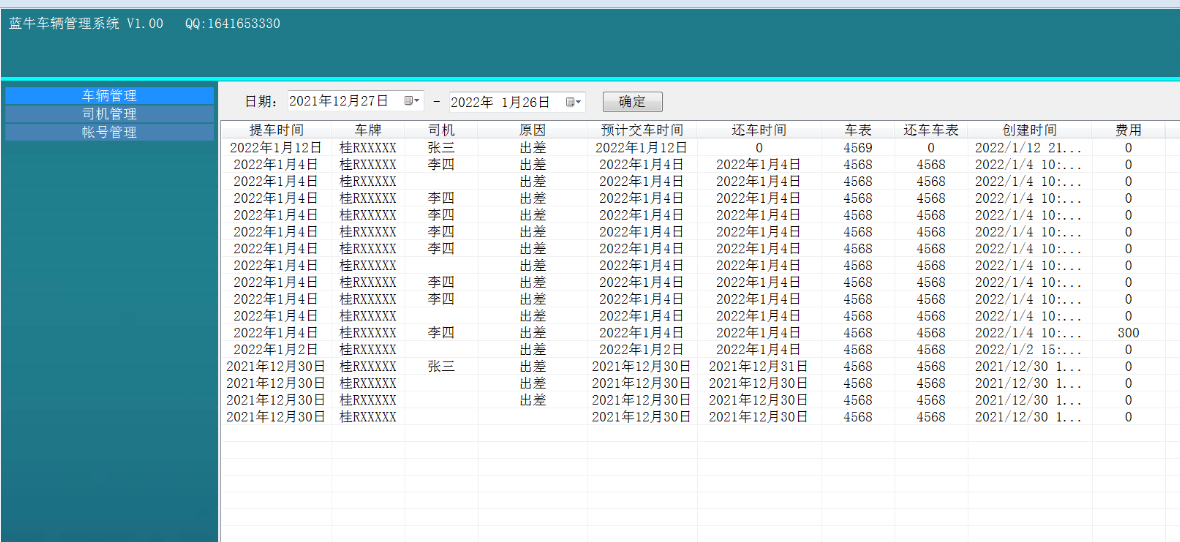Select 张三 in the 2021年12月30日 row
This screenshot has height=542, width=1180.
[441, 367]
